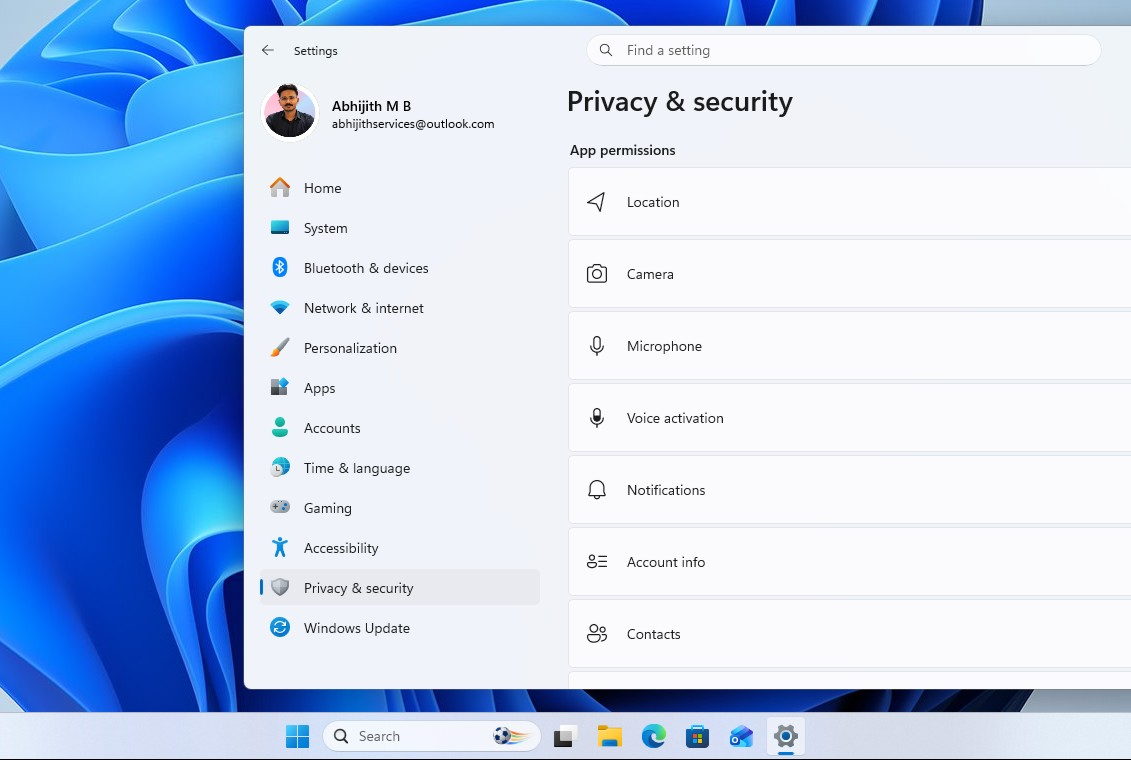Open Contacts permission label
The width and height of the screenshot is (1131, 760).
point(653,635)
